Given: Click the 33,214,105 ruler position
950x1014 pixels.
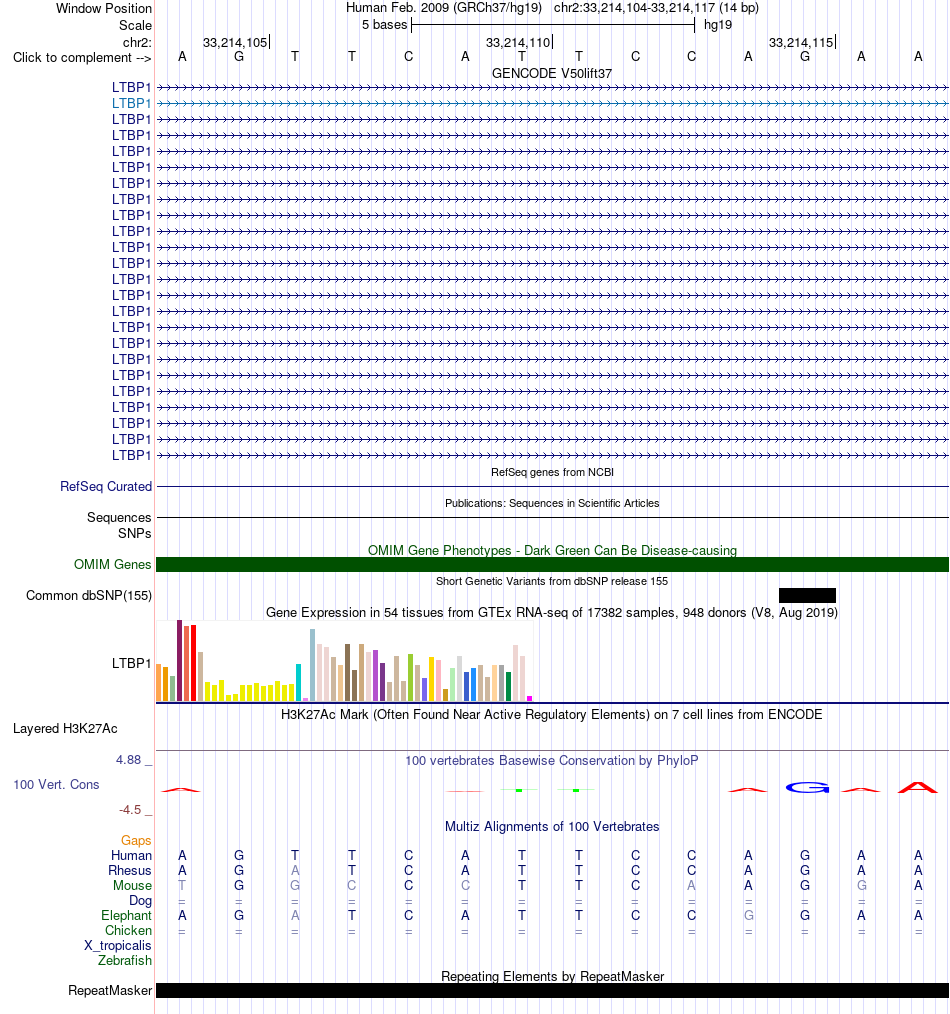Looking at the screenshot, I should tap(235, 43).
